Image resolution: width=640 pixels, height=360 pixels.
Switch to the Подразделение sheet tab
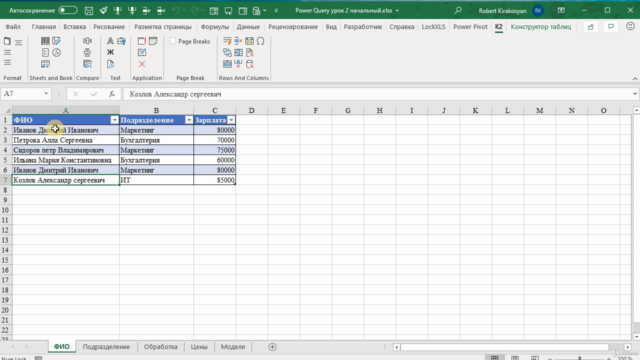click(x=106, y=347)
